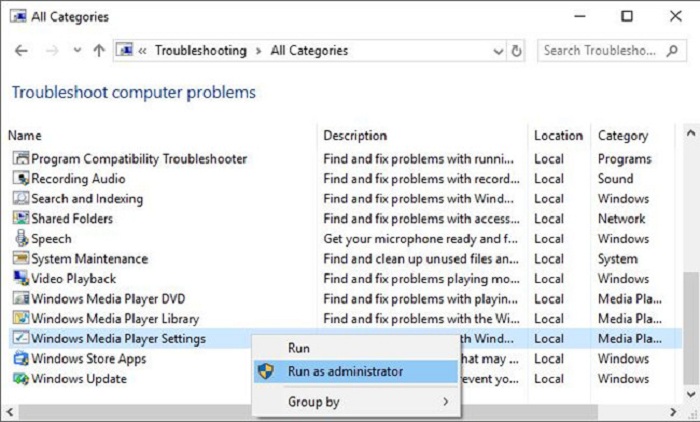Click the Program Compatibility Troubleshooter icon
700x422 pixels.
[x=21, y=158]
